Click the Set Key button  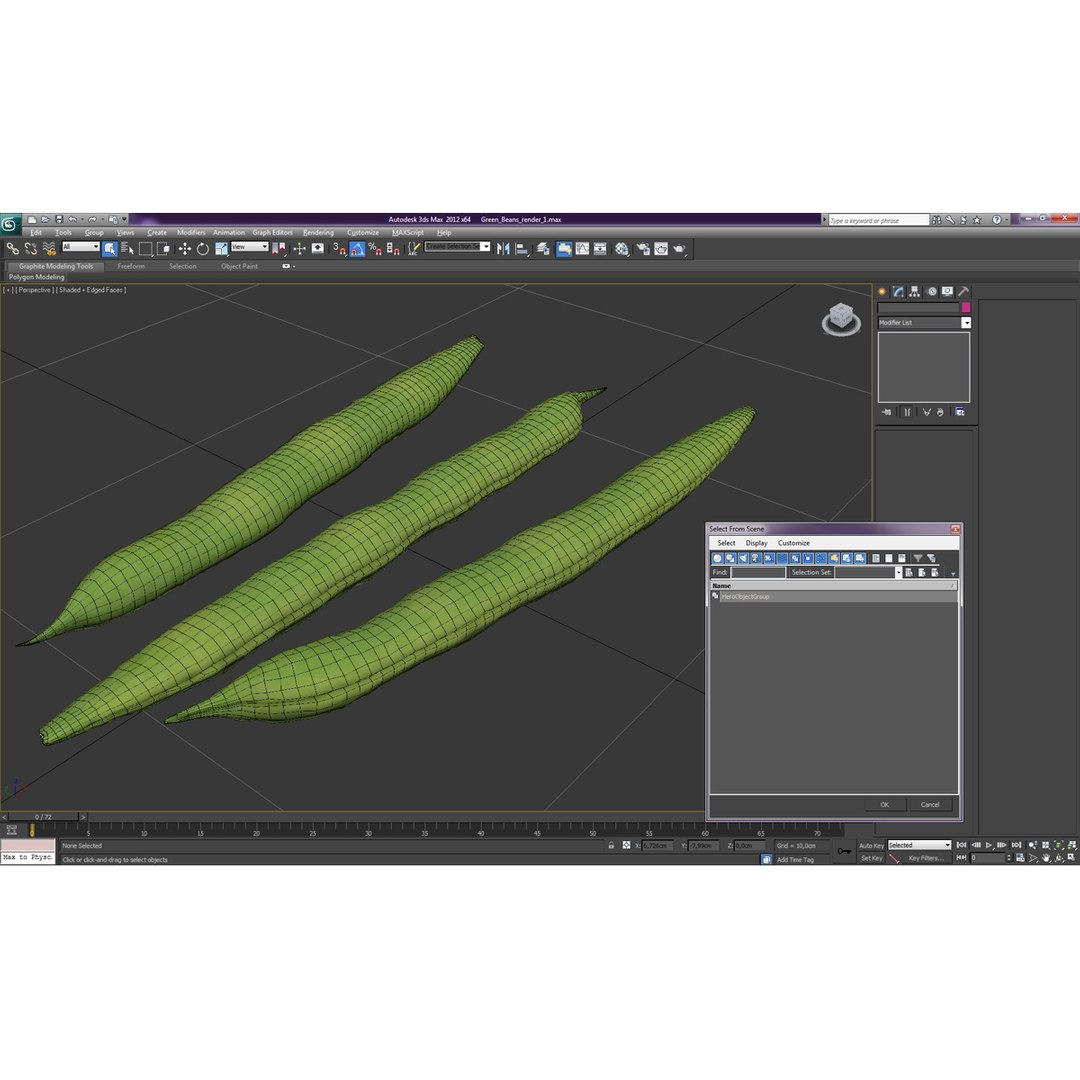[x=871, y=858]
